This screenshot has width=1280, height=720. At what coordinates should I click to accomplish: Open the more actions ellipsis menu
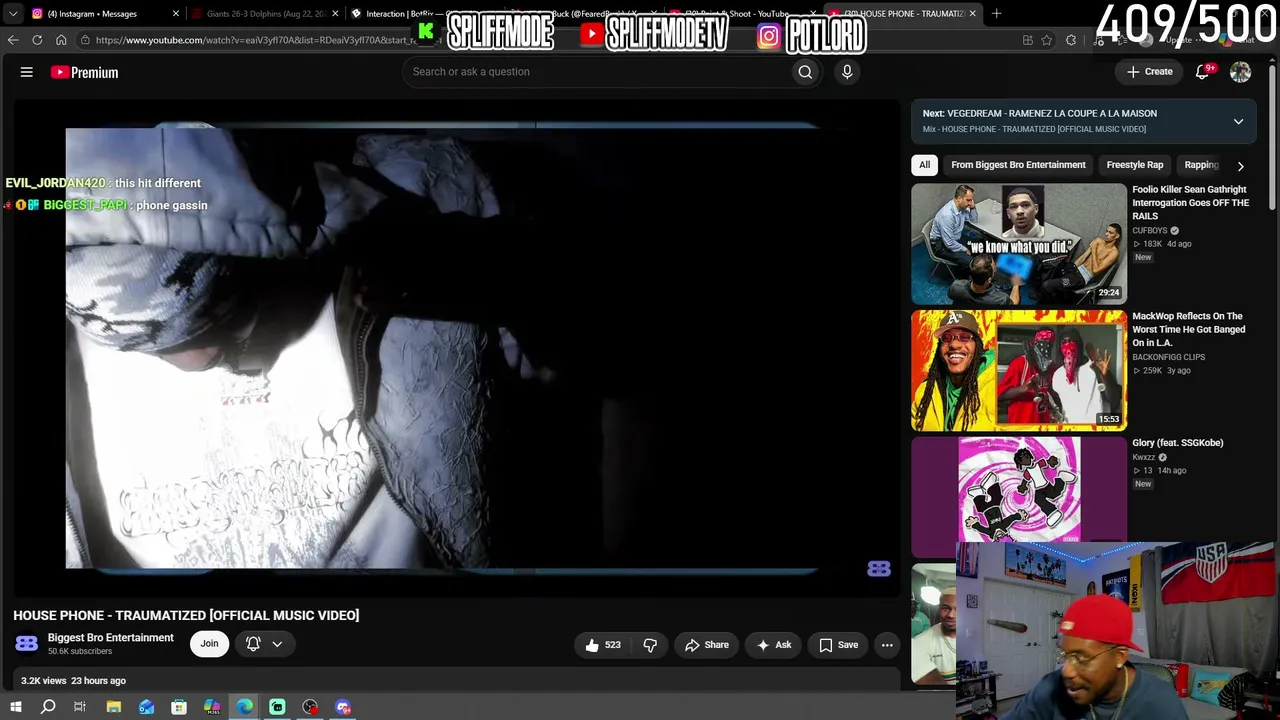(887, 645)
